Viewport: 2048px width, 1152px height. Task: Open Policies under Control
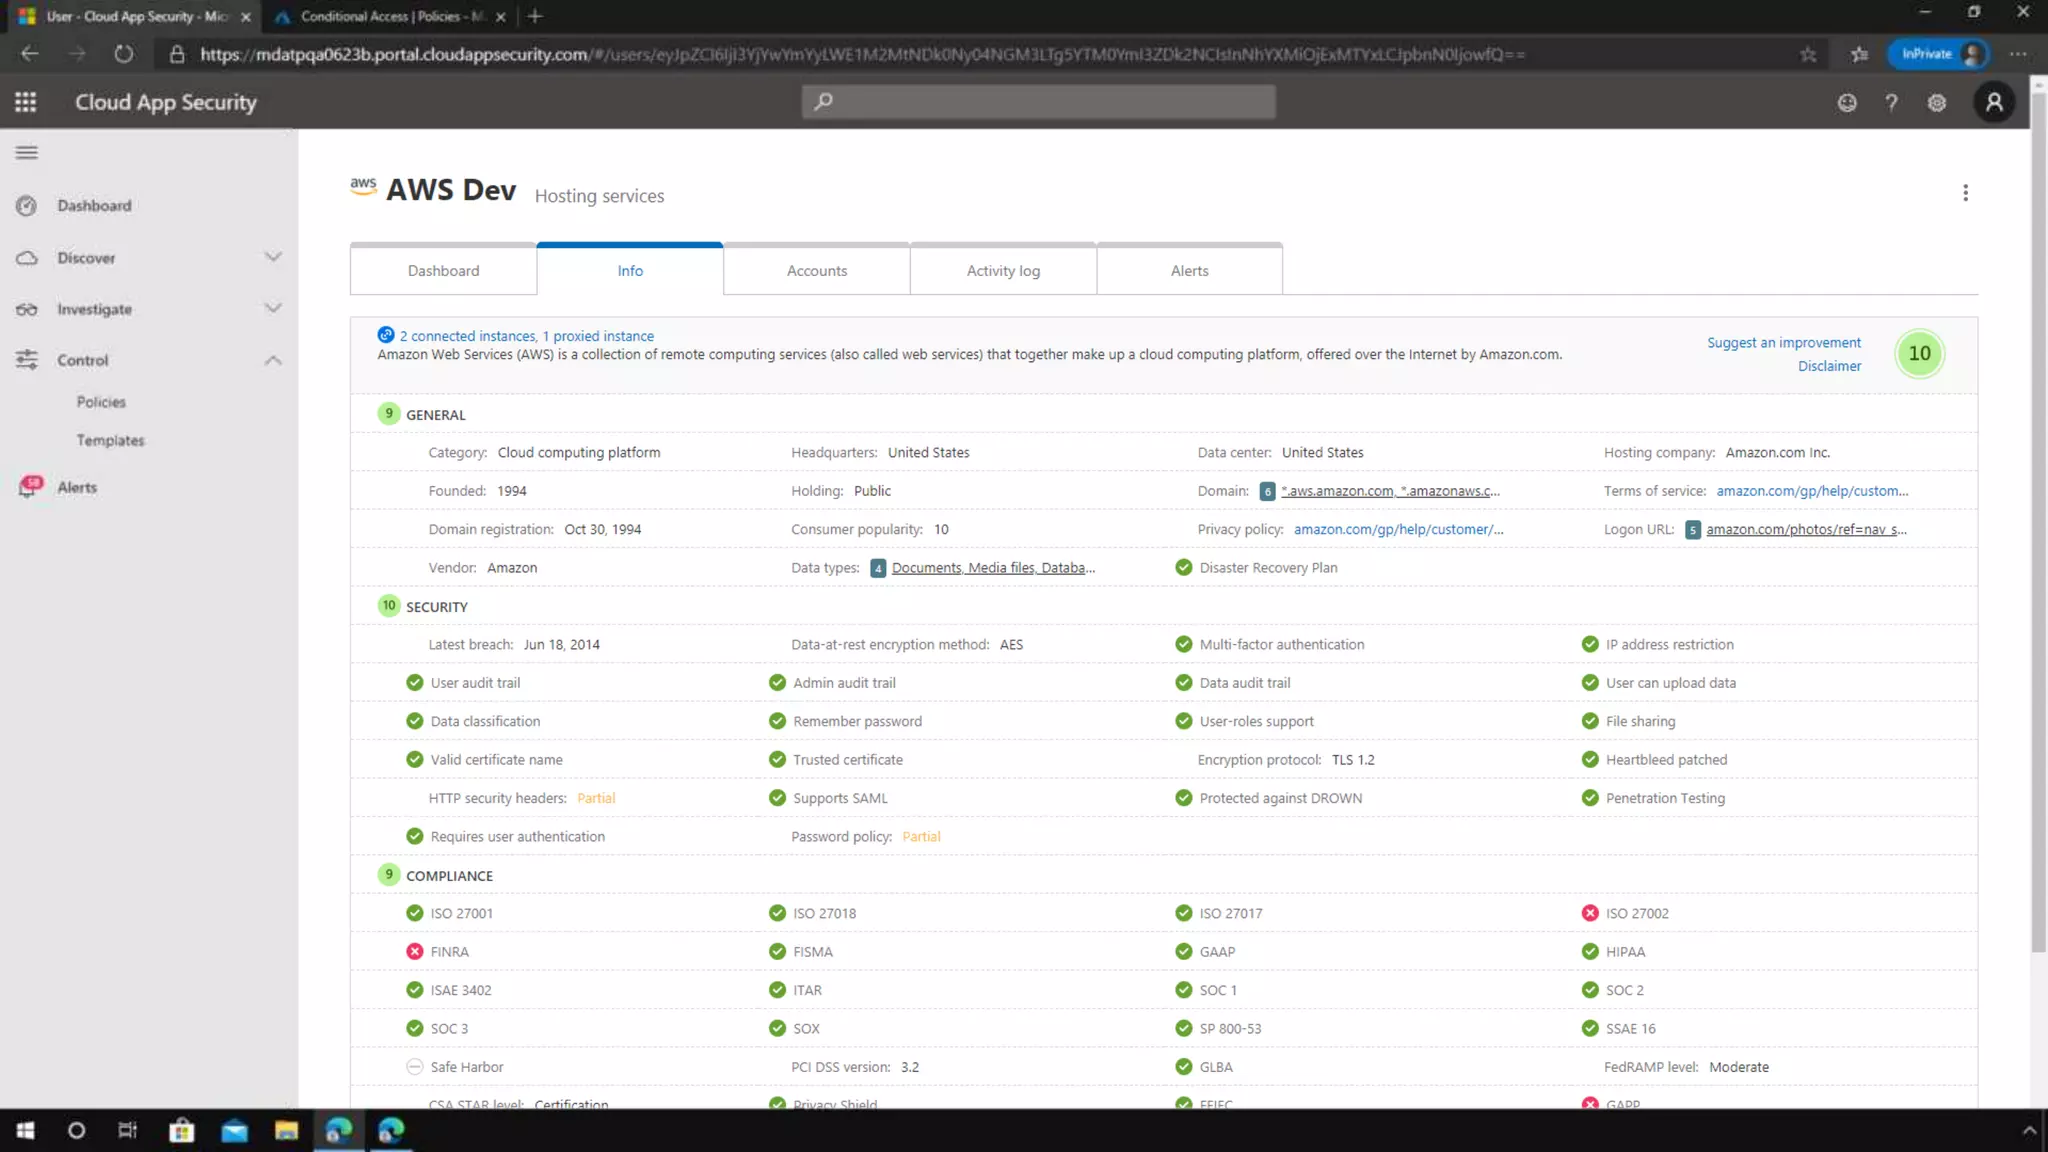(101, 402)
